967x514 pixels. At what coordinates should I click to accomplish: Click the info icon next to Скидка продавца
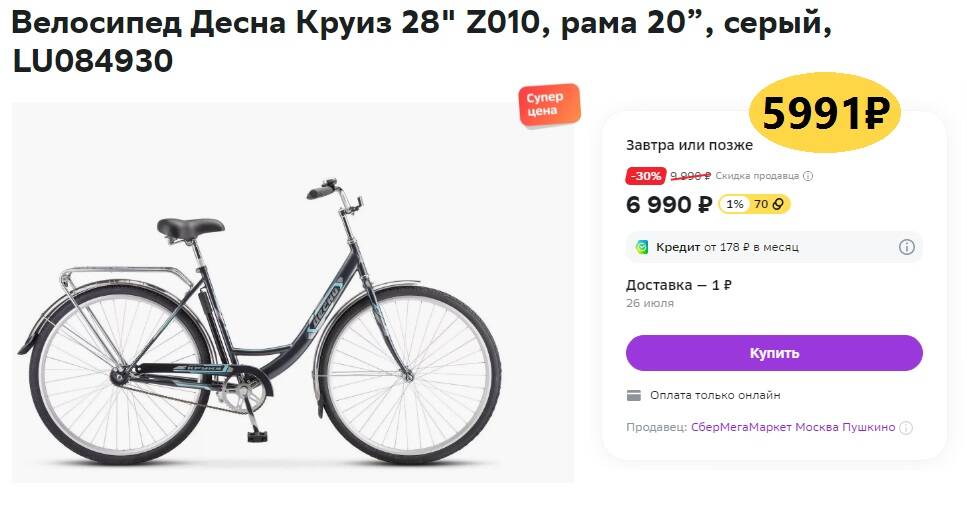(x=808, y=176)
